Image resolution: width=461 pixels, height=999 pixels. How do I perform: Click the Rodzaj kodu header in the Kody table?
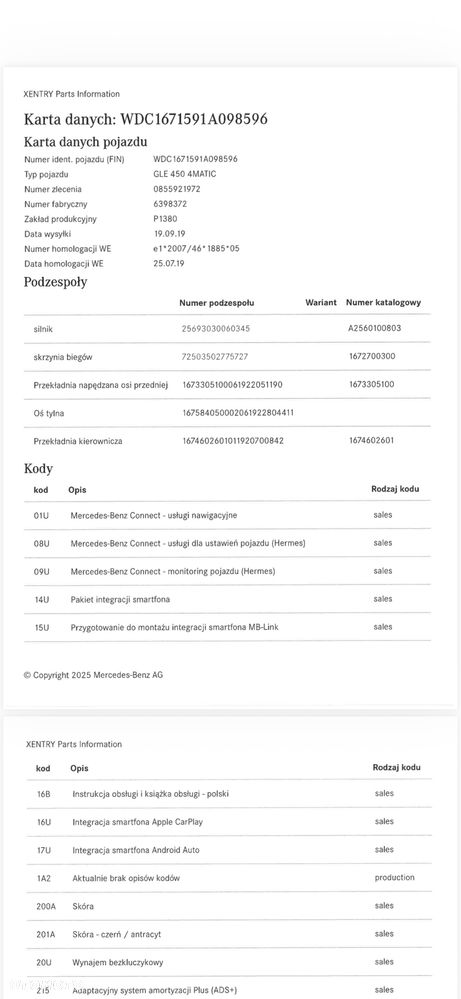tap(395, 489)
